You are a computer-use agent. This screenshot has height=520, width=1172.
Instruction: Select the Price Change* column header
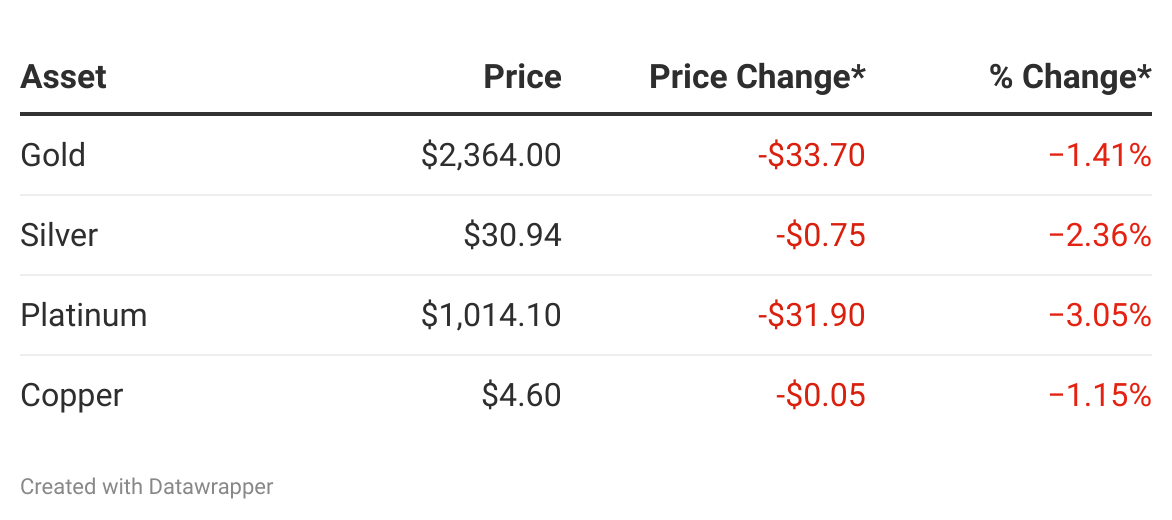(757, 77)
